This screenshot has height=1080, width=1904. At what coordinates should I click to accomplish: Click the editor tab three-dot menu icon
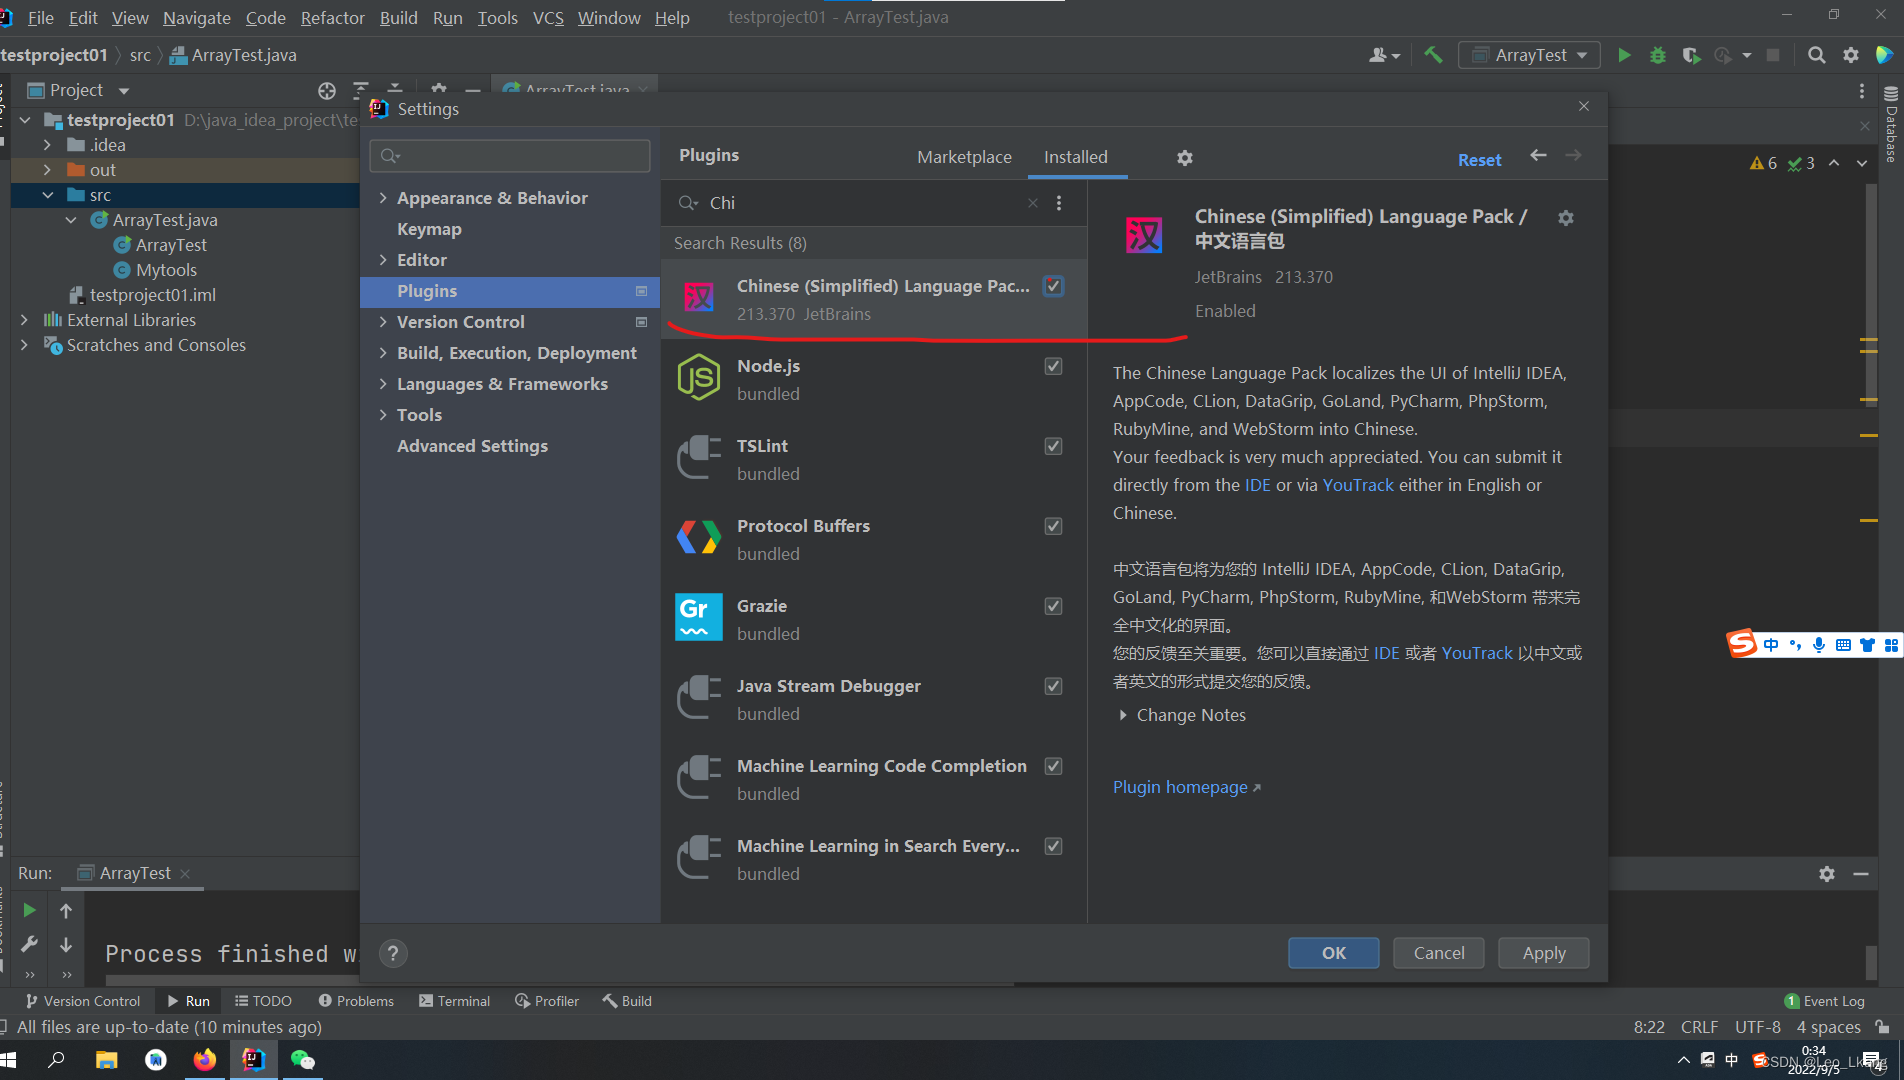[1861, 91]
